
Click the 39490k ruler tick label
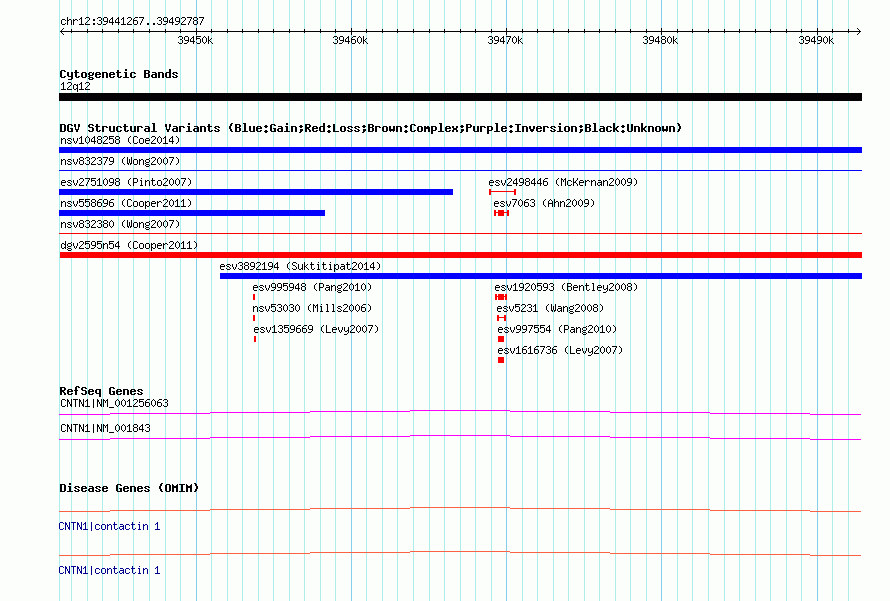click(x=816, y=40)
